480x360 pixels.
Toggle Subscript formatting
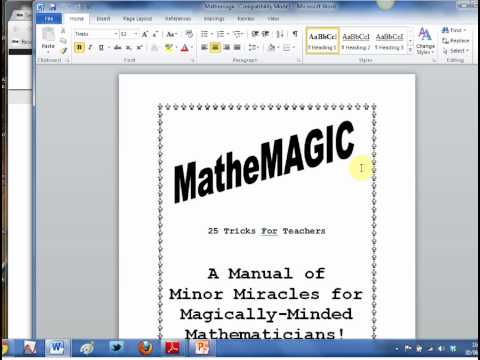129,47
